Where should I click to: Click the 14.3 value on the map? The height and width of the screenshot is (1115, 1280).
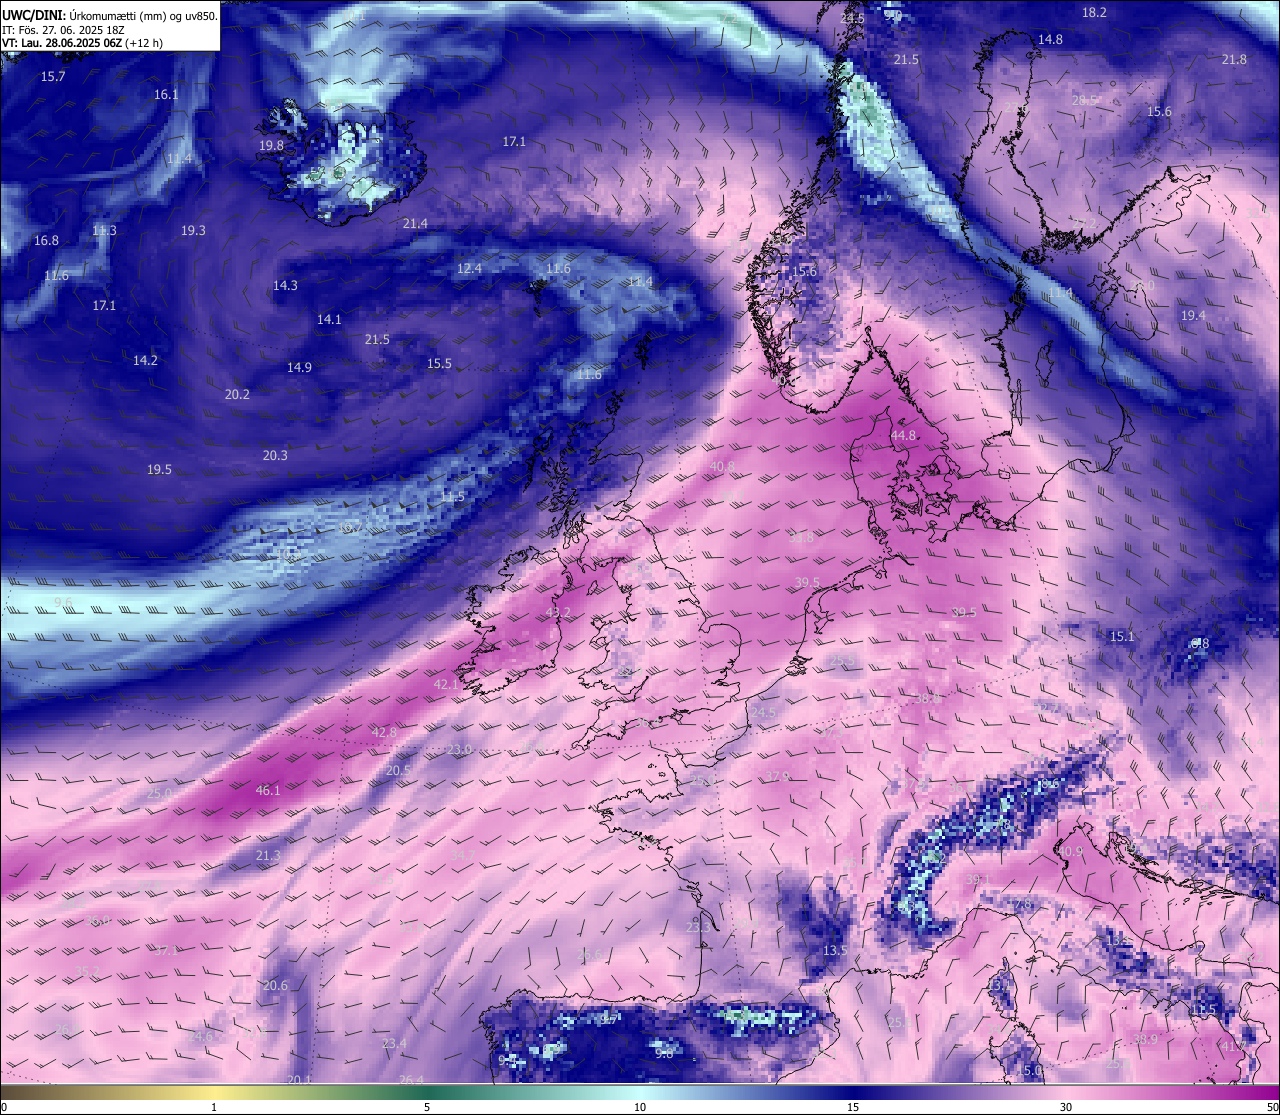(285, 286)
